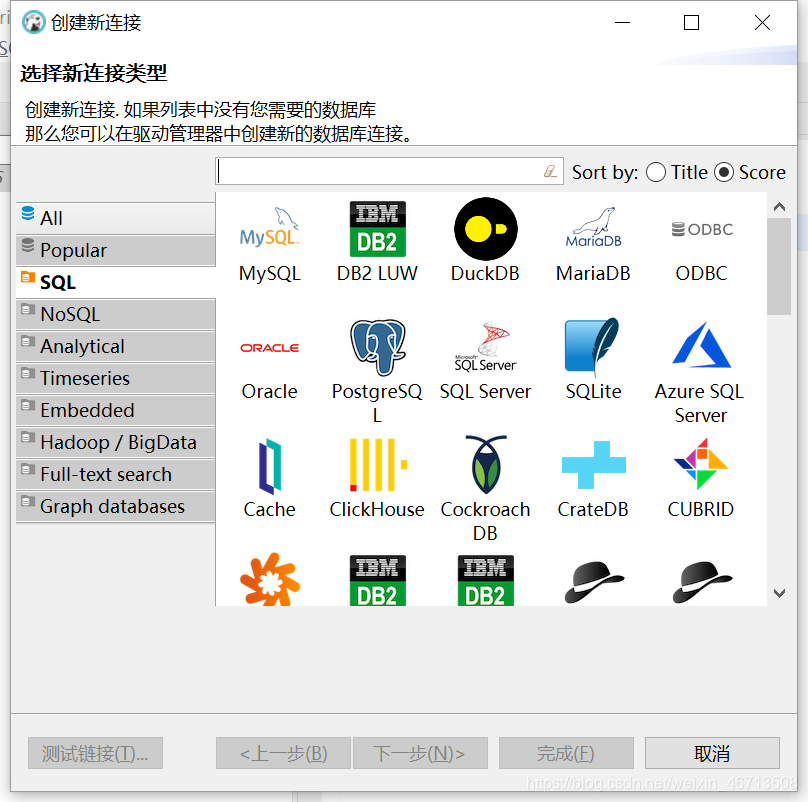Minimize the 创建新连接 dialog window

click(x=622, y=23)
